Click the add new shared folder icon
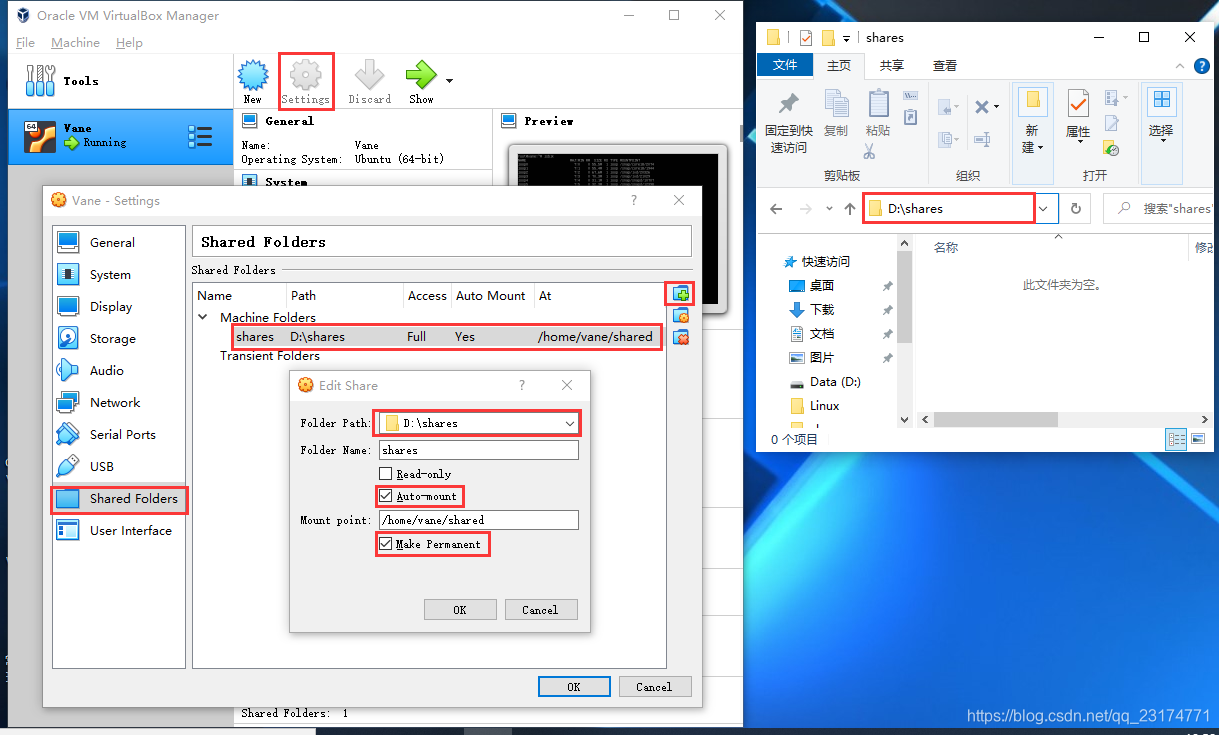This screenshot has height=735, width=1219. (x=681, y=294)
